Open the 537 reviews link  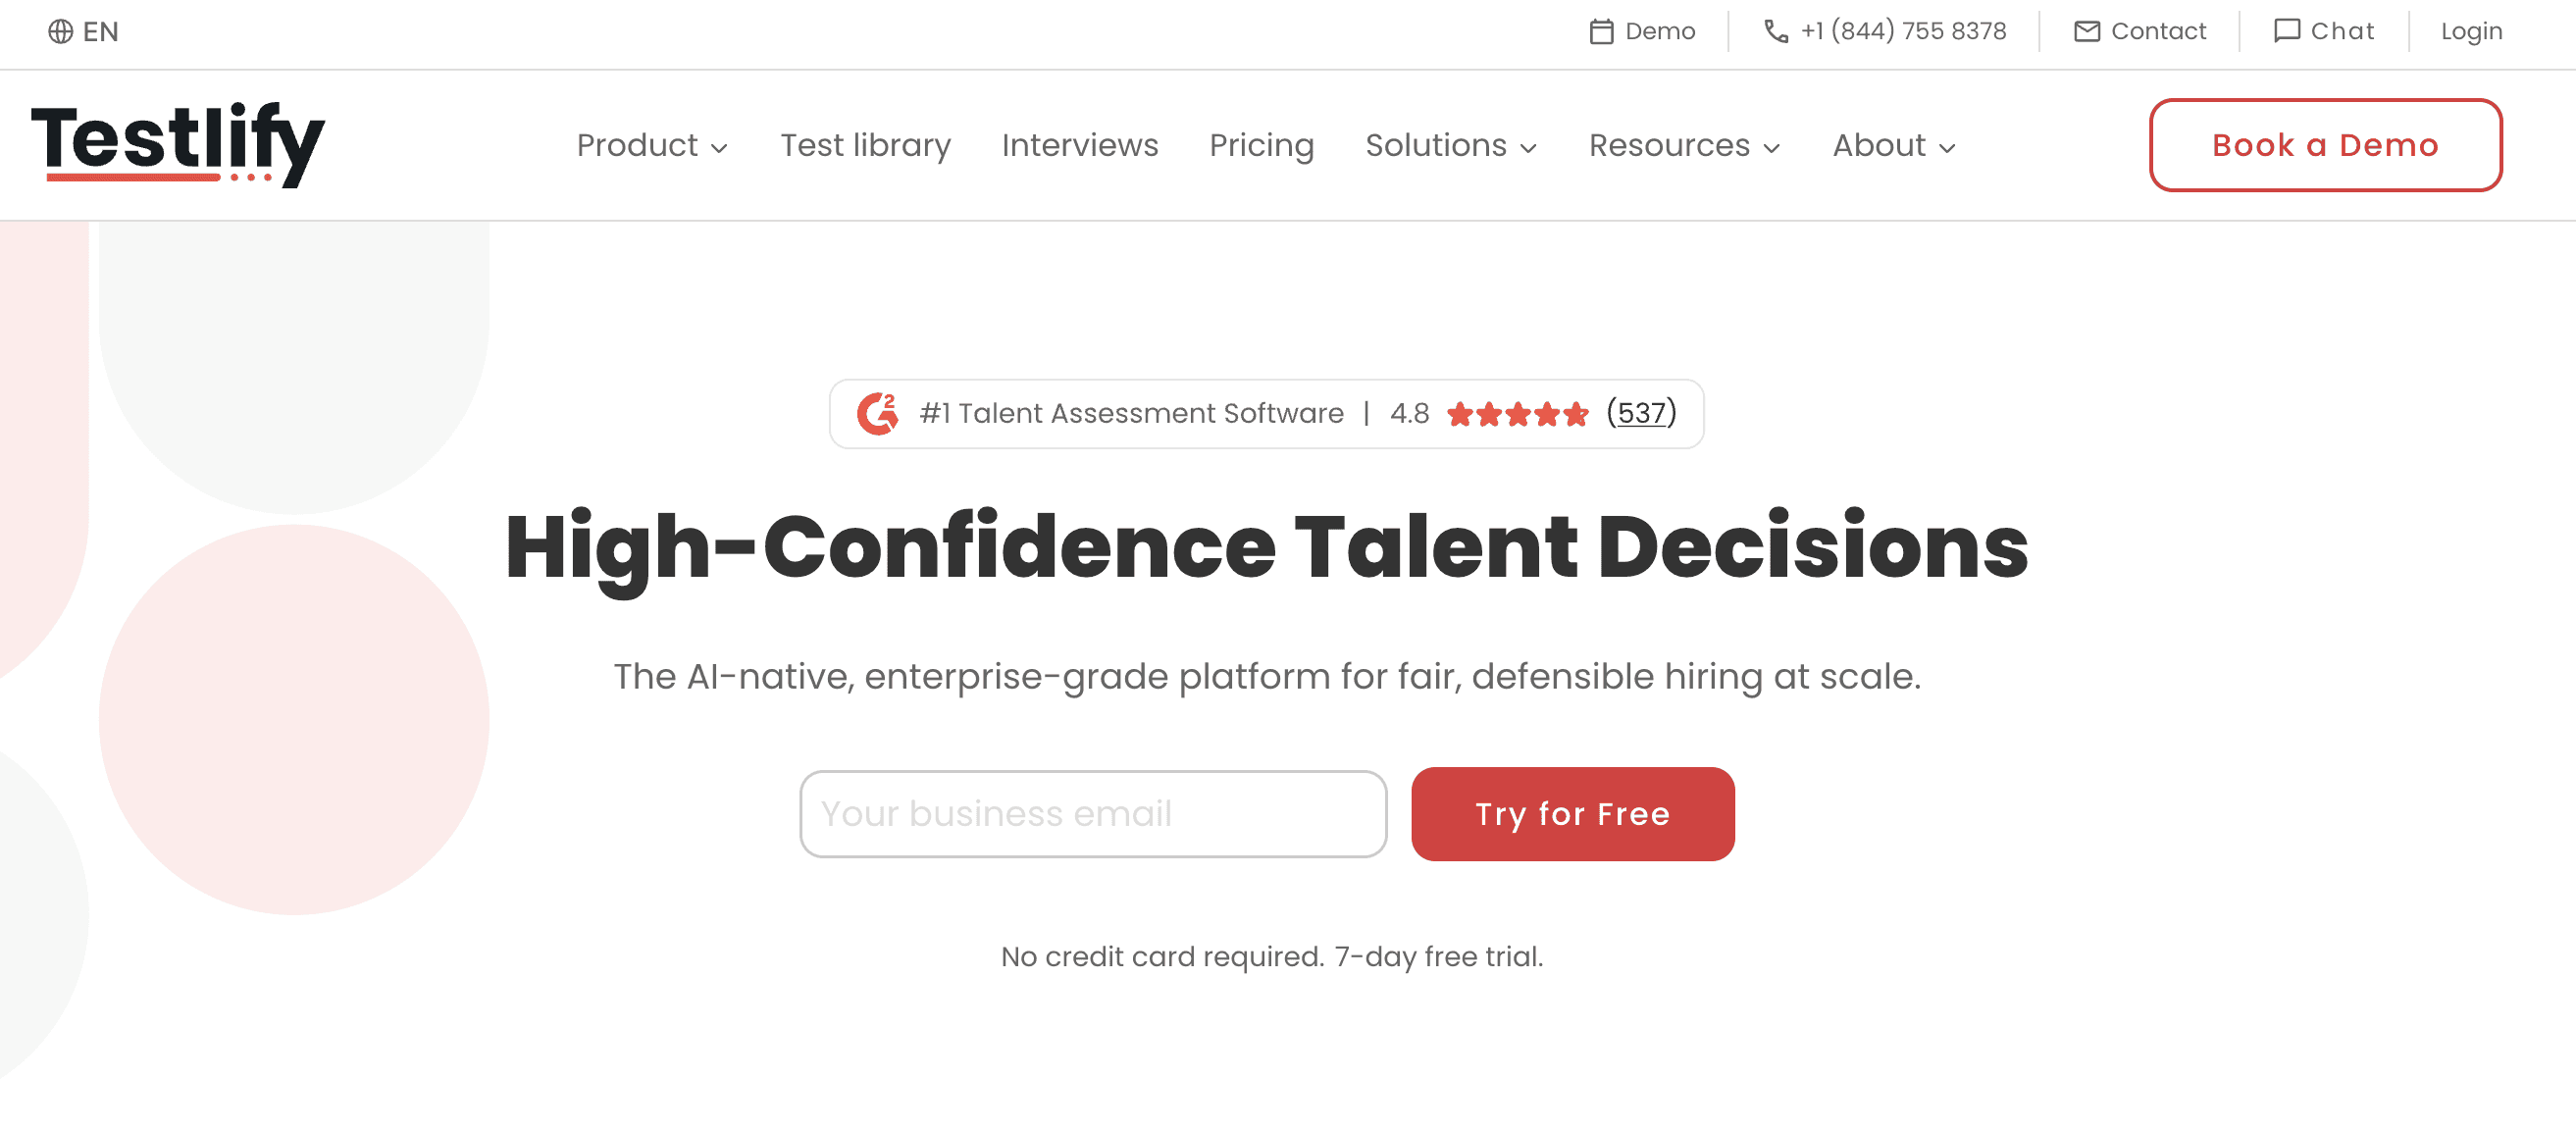pos(1641,413)
